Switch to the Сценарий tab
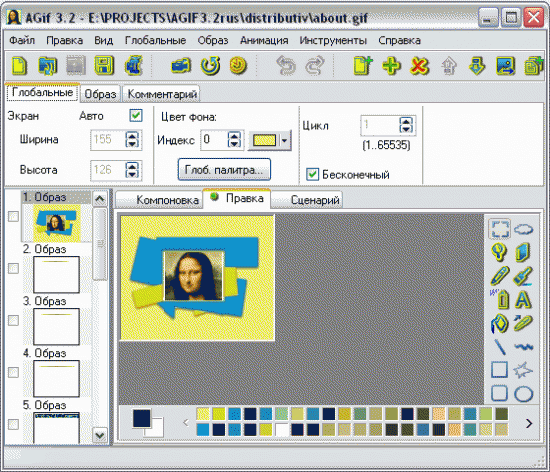 [307, 200]
